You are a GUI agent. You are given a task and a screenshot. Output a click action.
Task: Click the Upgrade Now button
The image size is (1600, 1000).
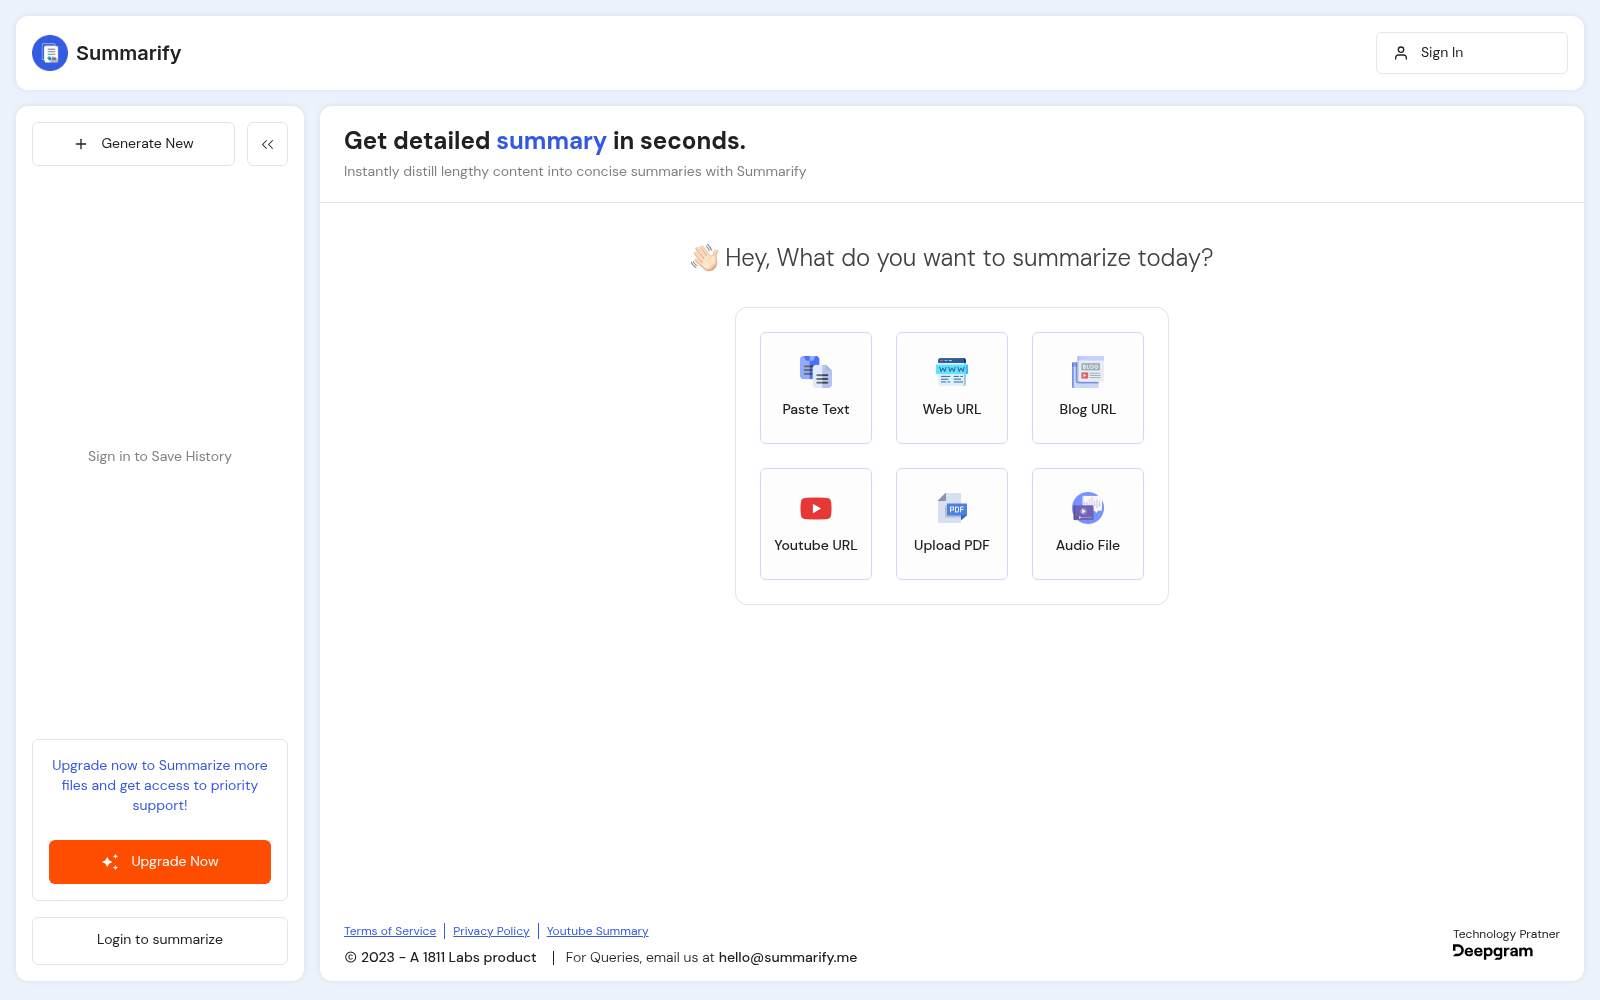(160, 862)
